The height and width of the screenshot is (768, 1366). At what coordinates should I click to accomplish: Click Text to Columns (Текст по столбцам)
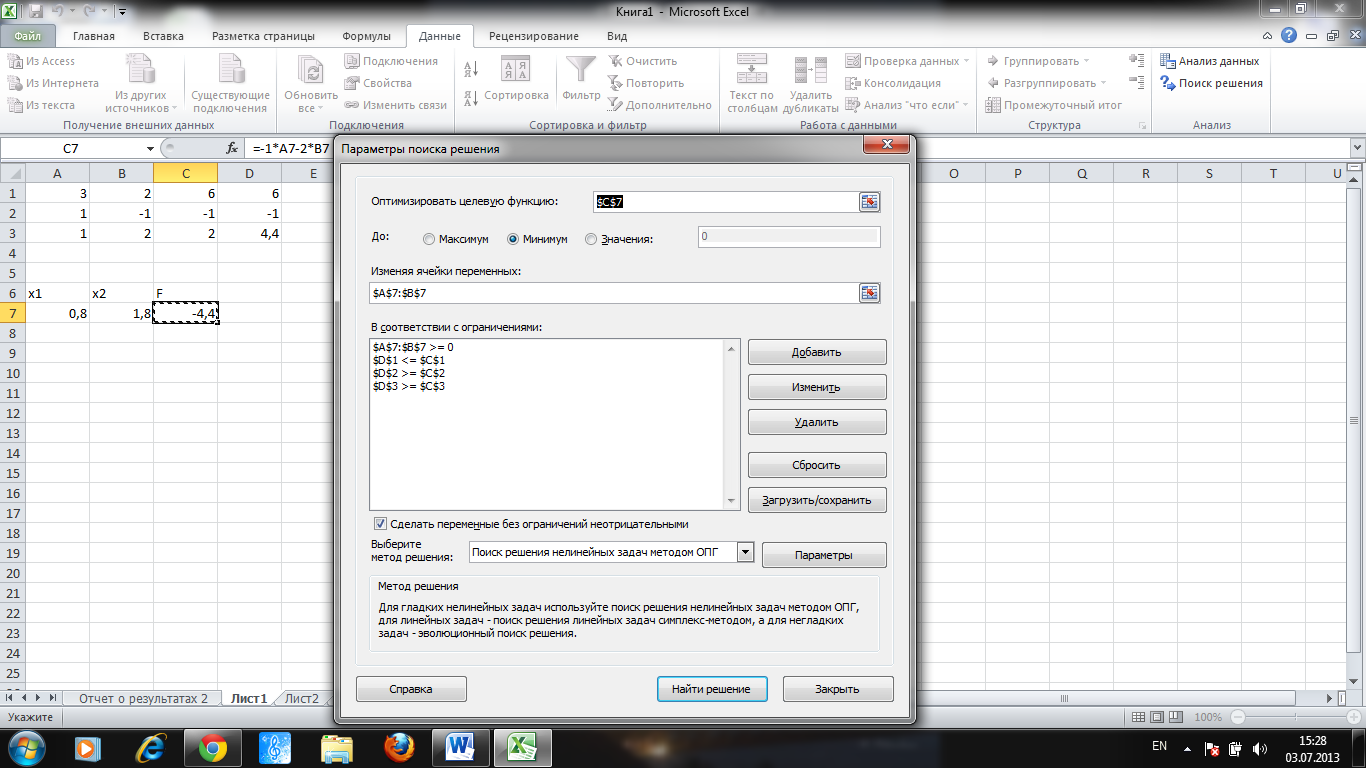click(x=751, y=84)
